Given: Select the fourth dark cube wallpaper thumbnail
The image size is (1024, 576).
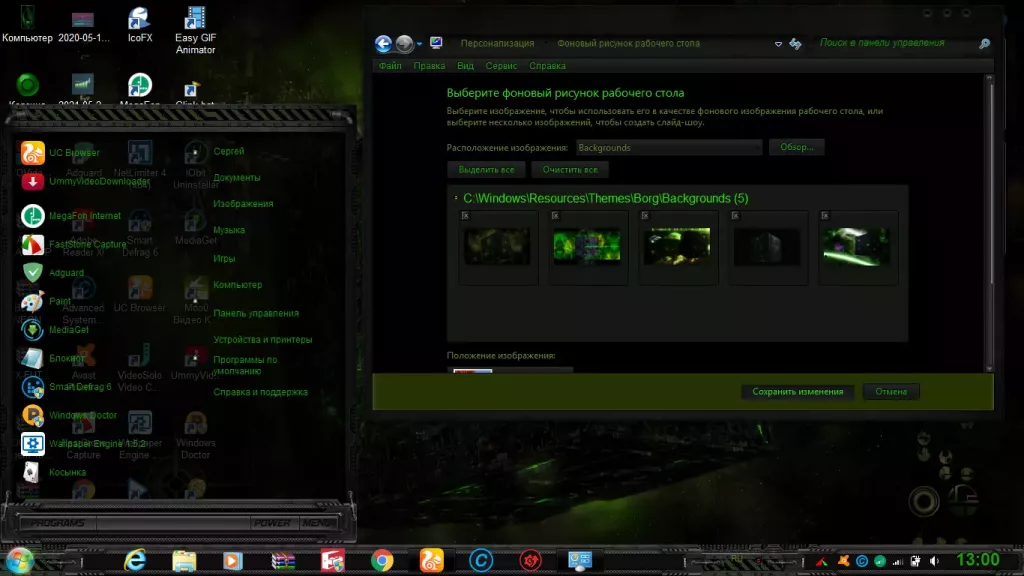Looking at the screenshot, I should [767, 247].
